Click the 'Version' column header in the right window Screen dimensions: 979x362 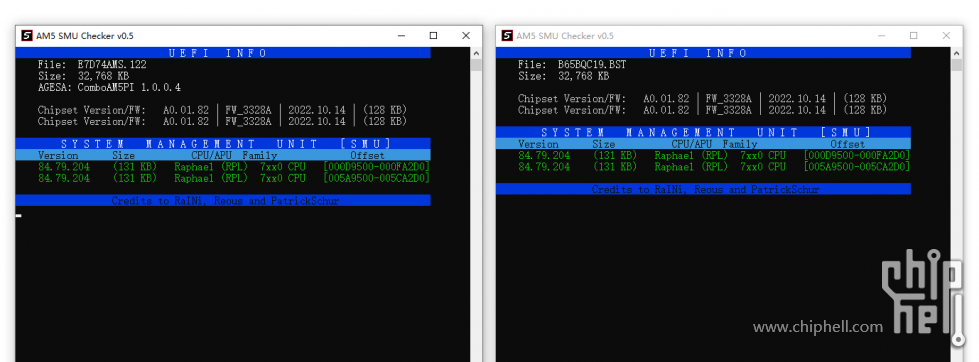click(538, 144)
